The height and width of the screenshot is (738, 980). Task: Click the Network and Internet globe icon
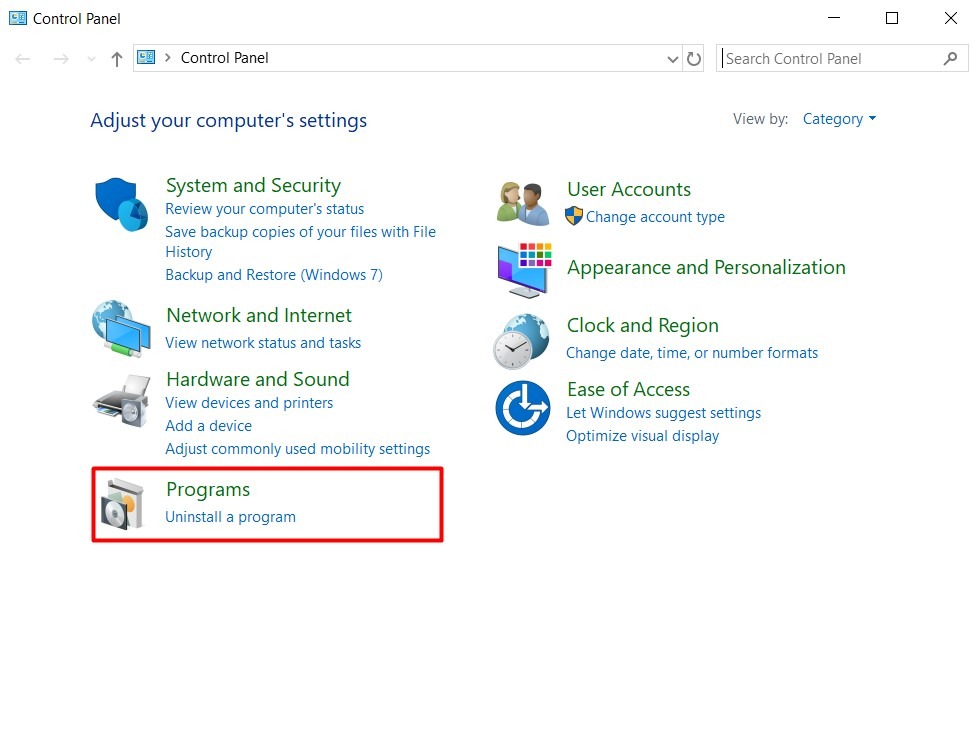[x=121, y=329]
